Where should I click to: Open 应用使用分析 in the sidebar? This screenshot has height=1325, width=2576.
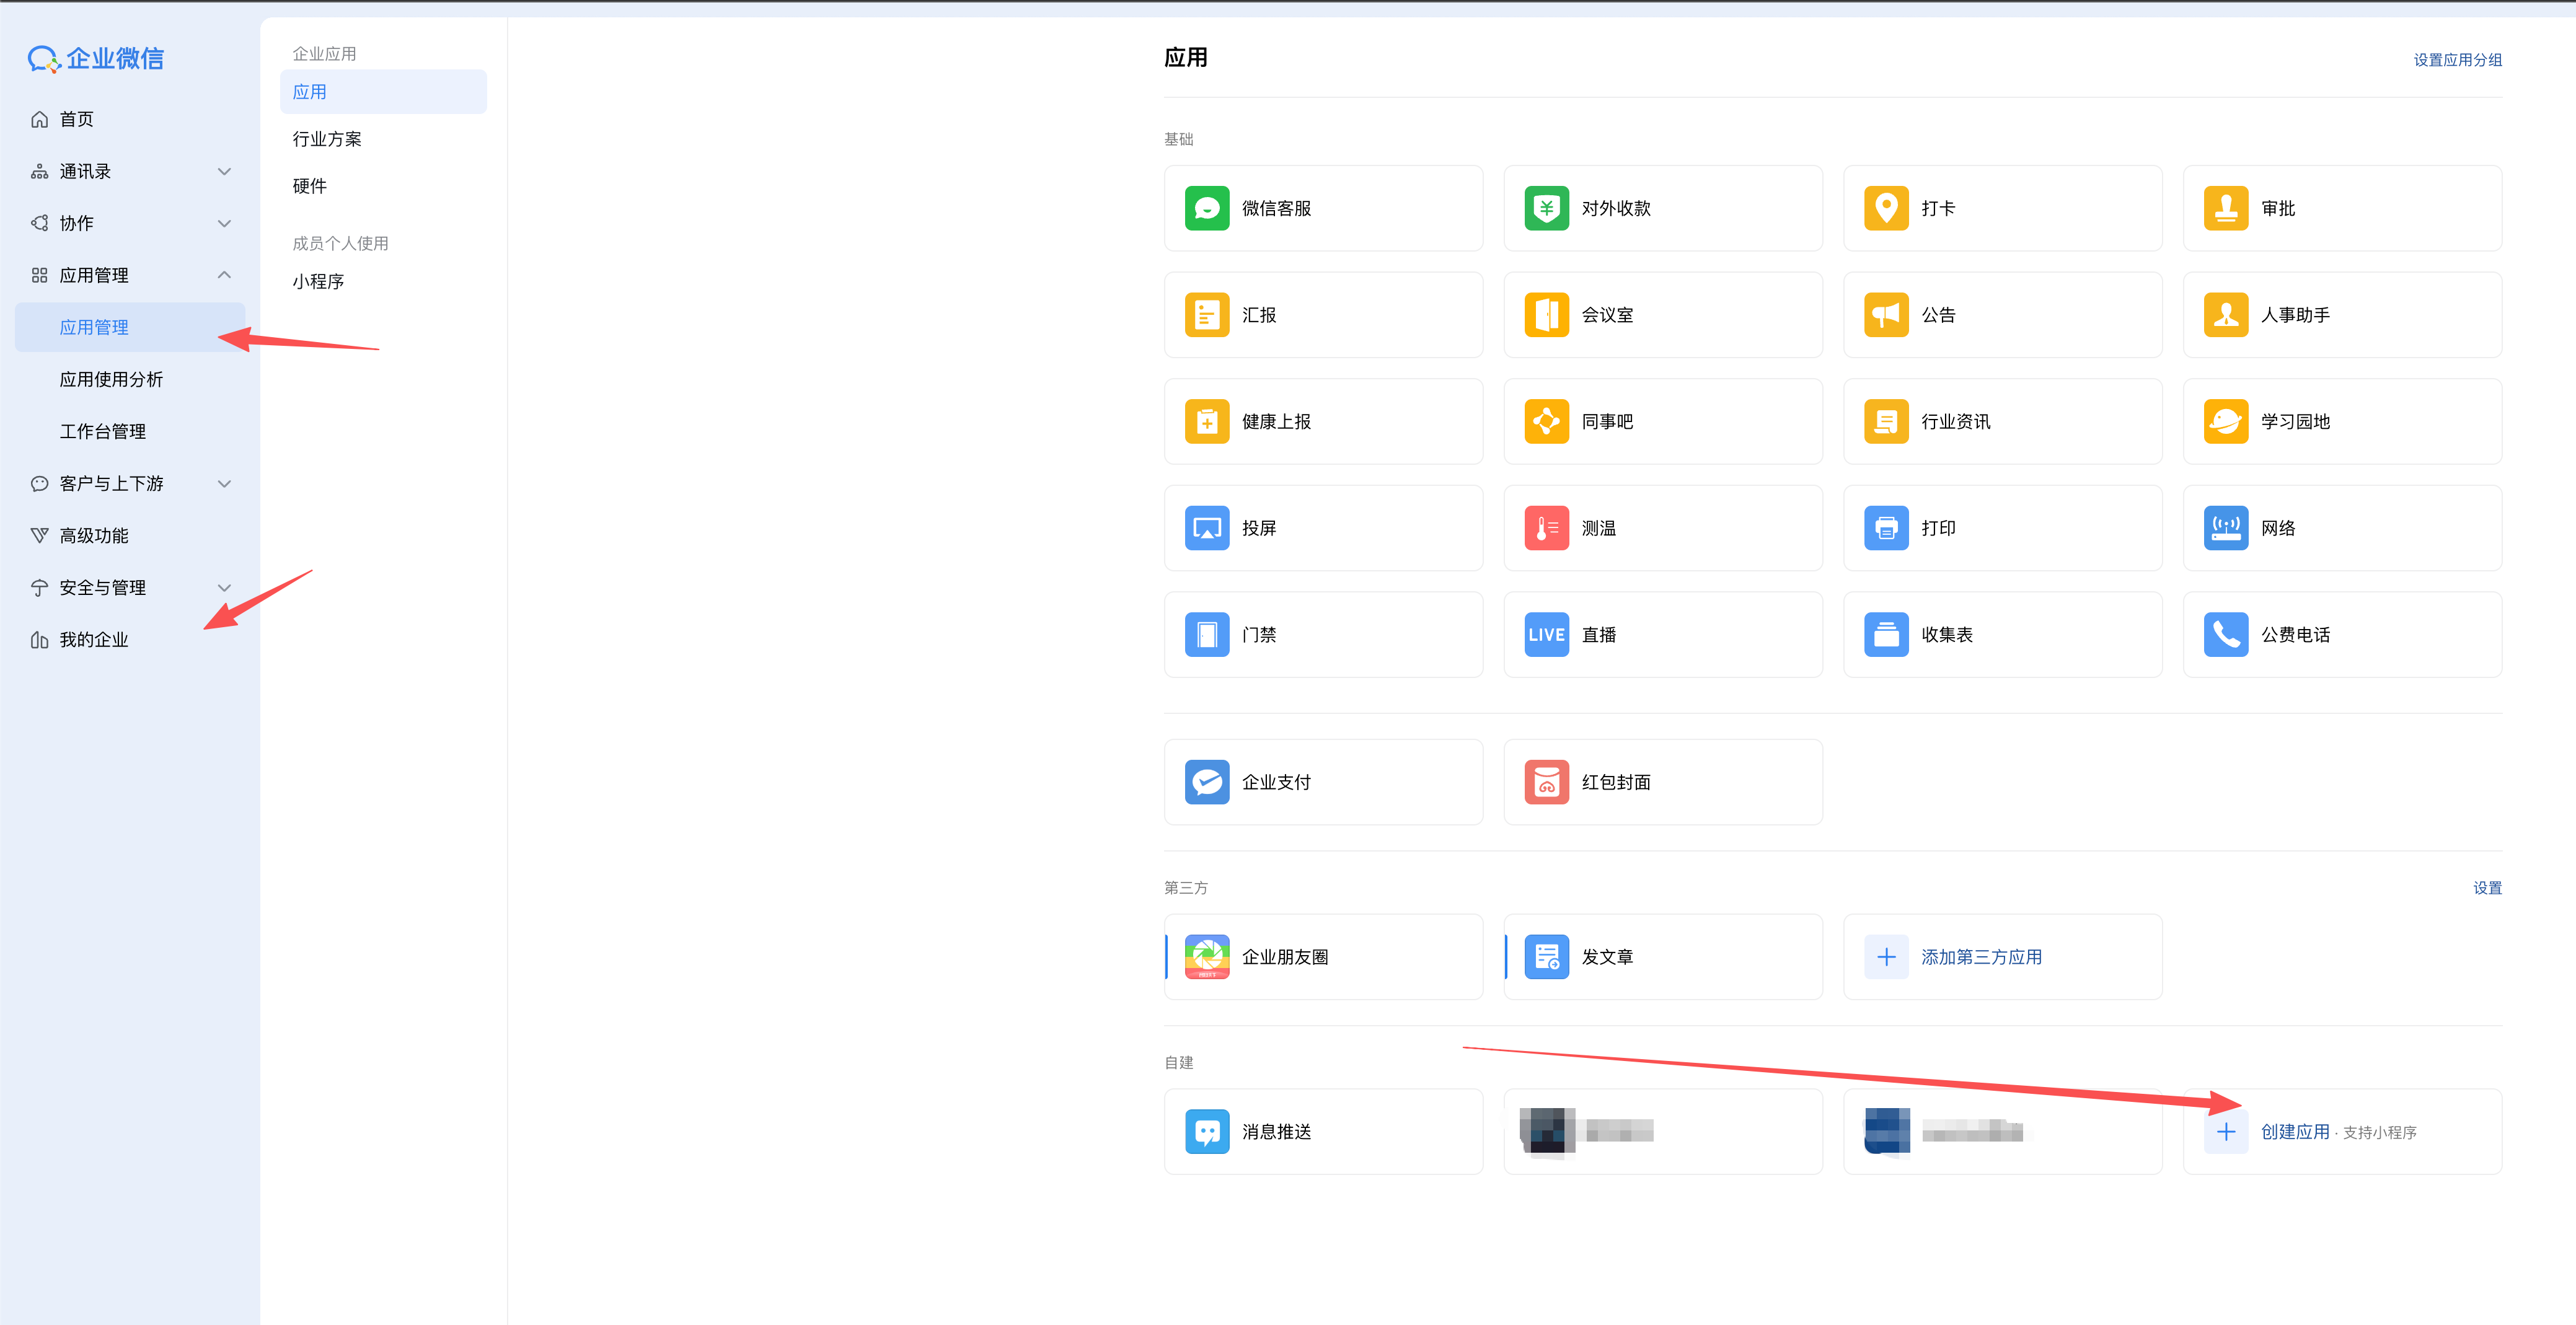click(x=111, y=379)
